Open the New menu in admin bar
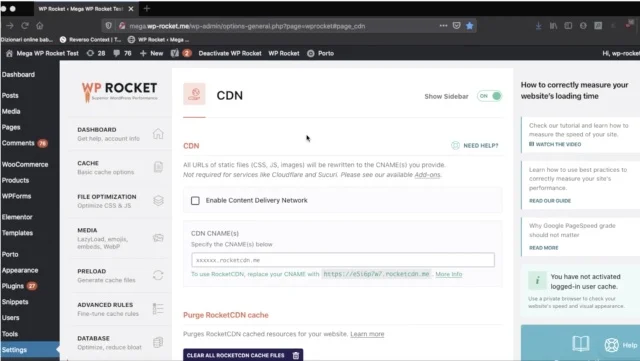640x361 pixels. (x=151, y=53)
